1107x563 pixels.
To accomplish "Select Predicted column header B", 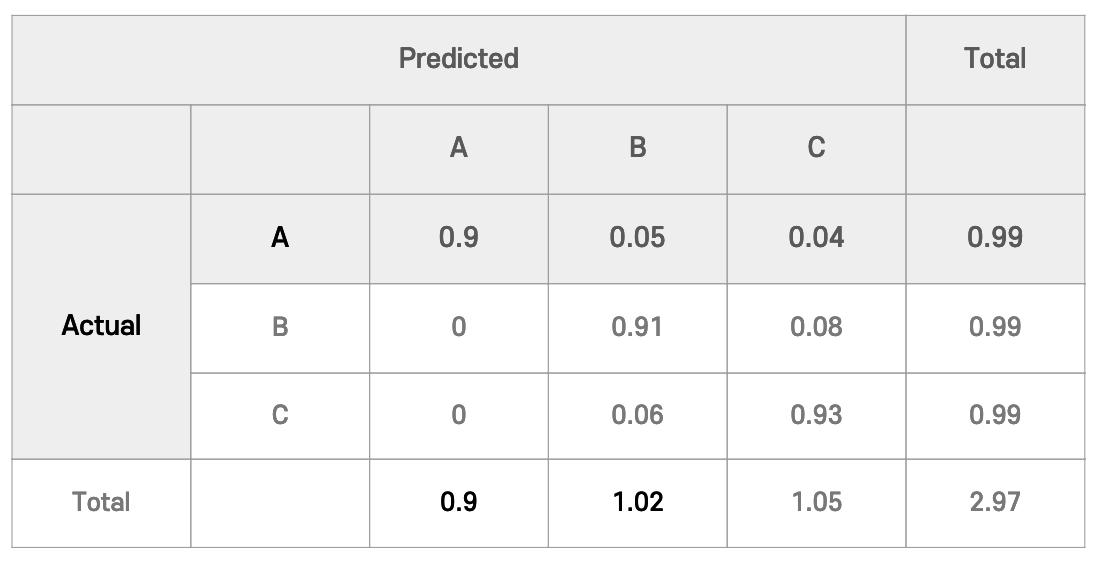I will point(638,150).
